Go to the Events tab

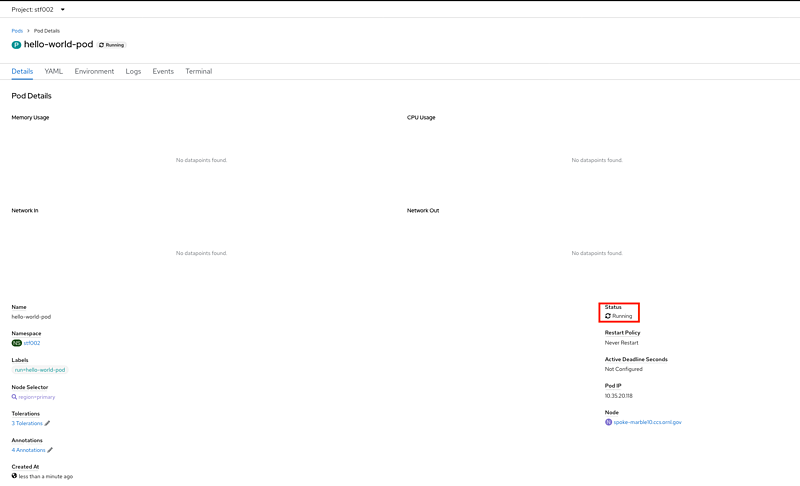(163, 72)
